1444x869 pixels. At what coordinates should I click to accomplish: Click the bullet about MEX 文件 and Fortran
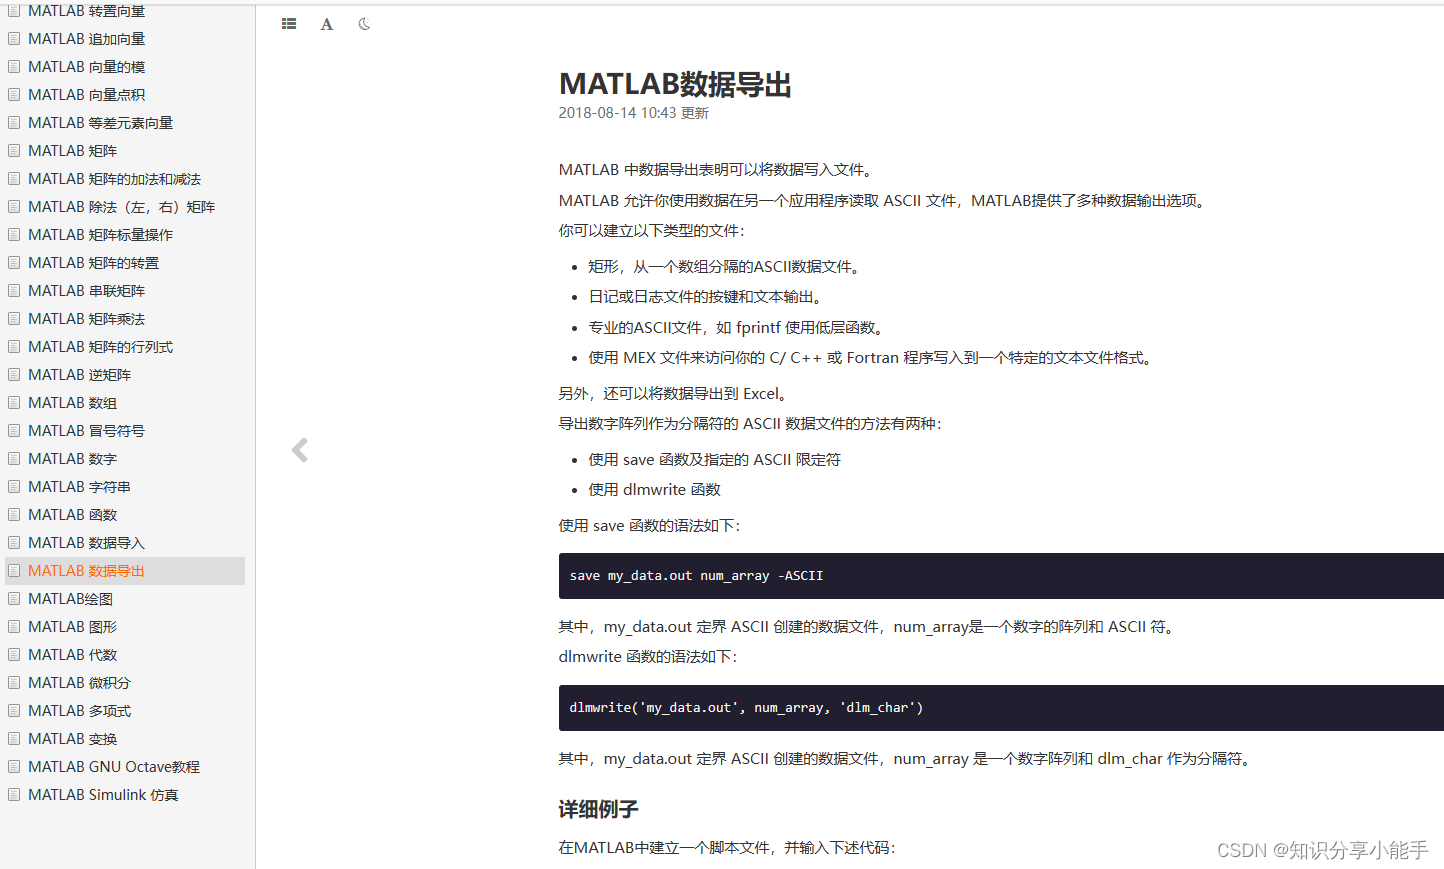[x=871, y=358]
